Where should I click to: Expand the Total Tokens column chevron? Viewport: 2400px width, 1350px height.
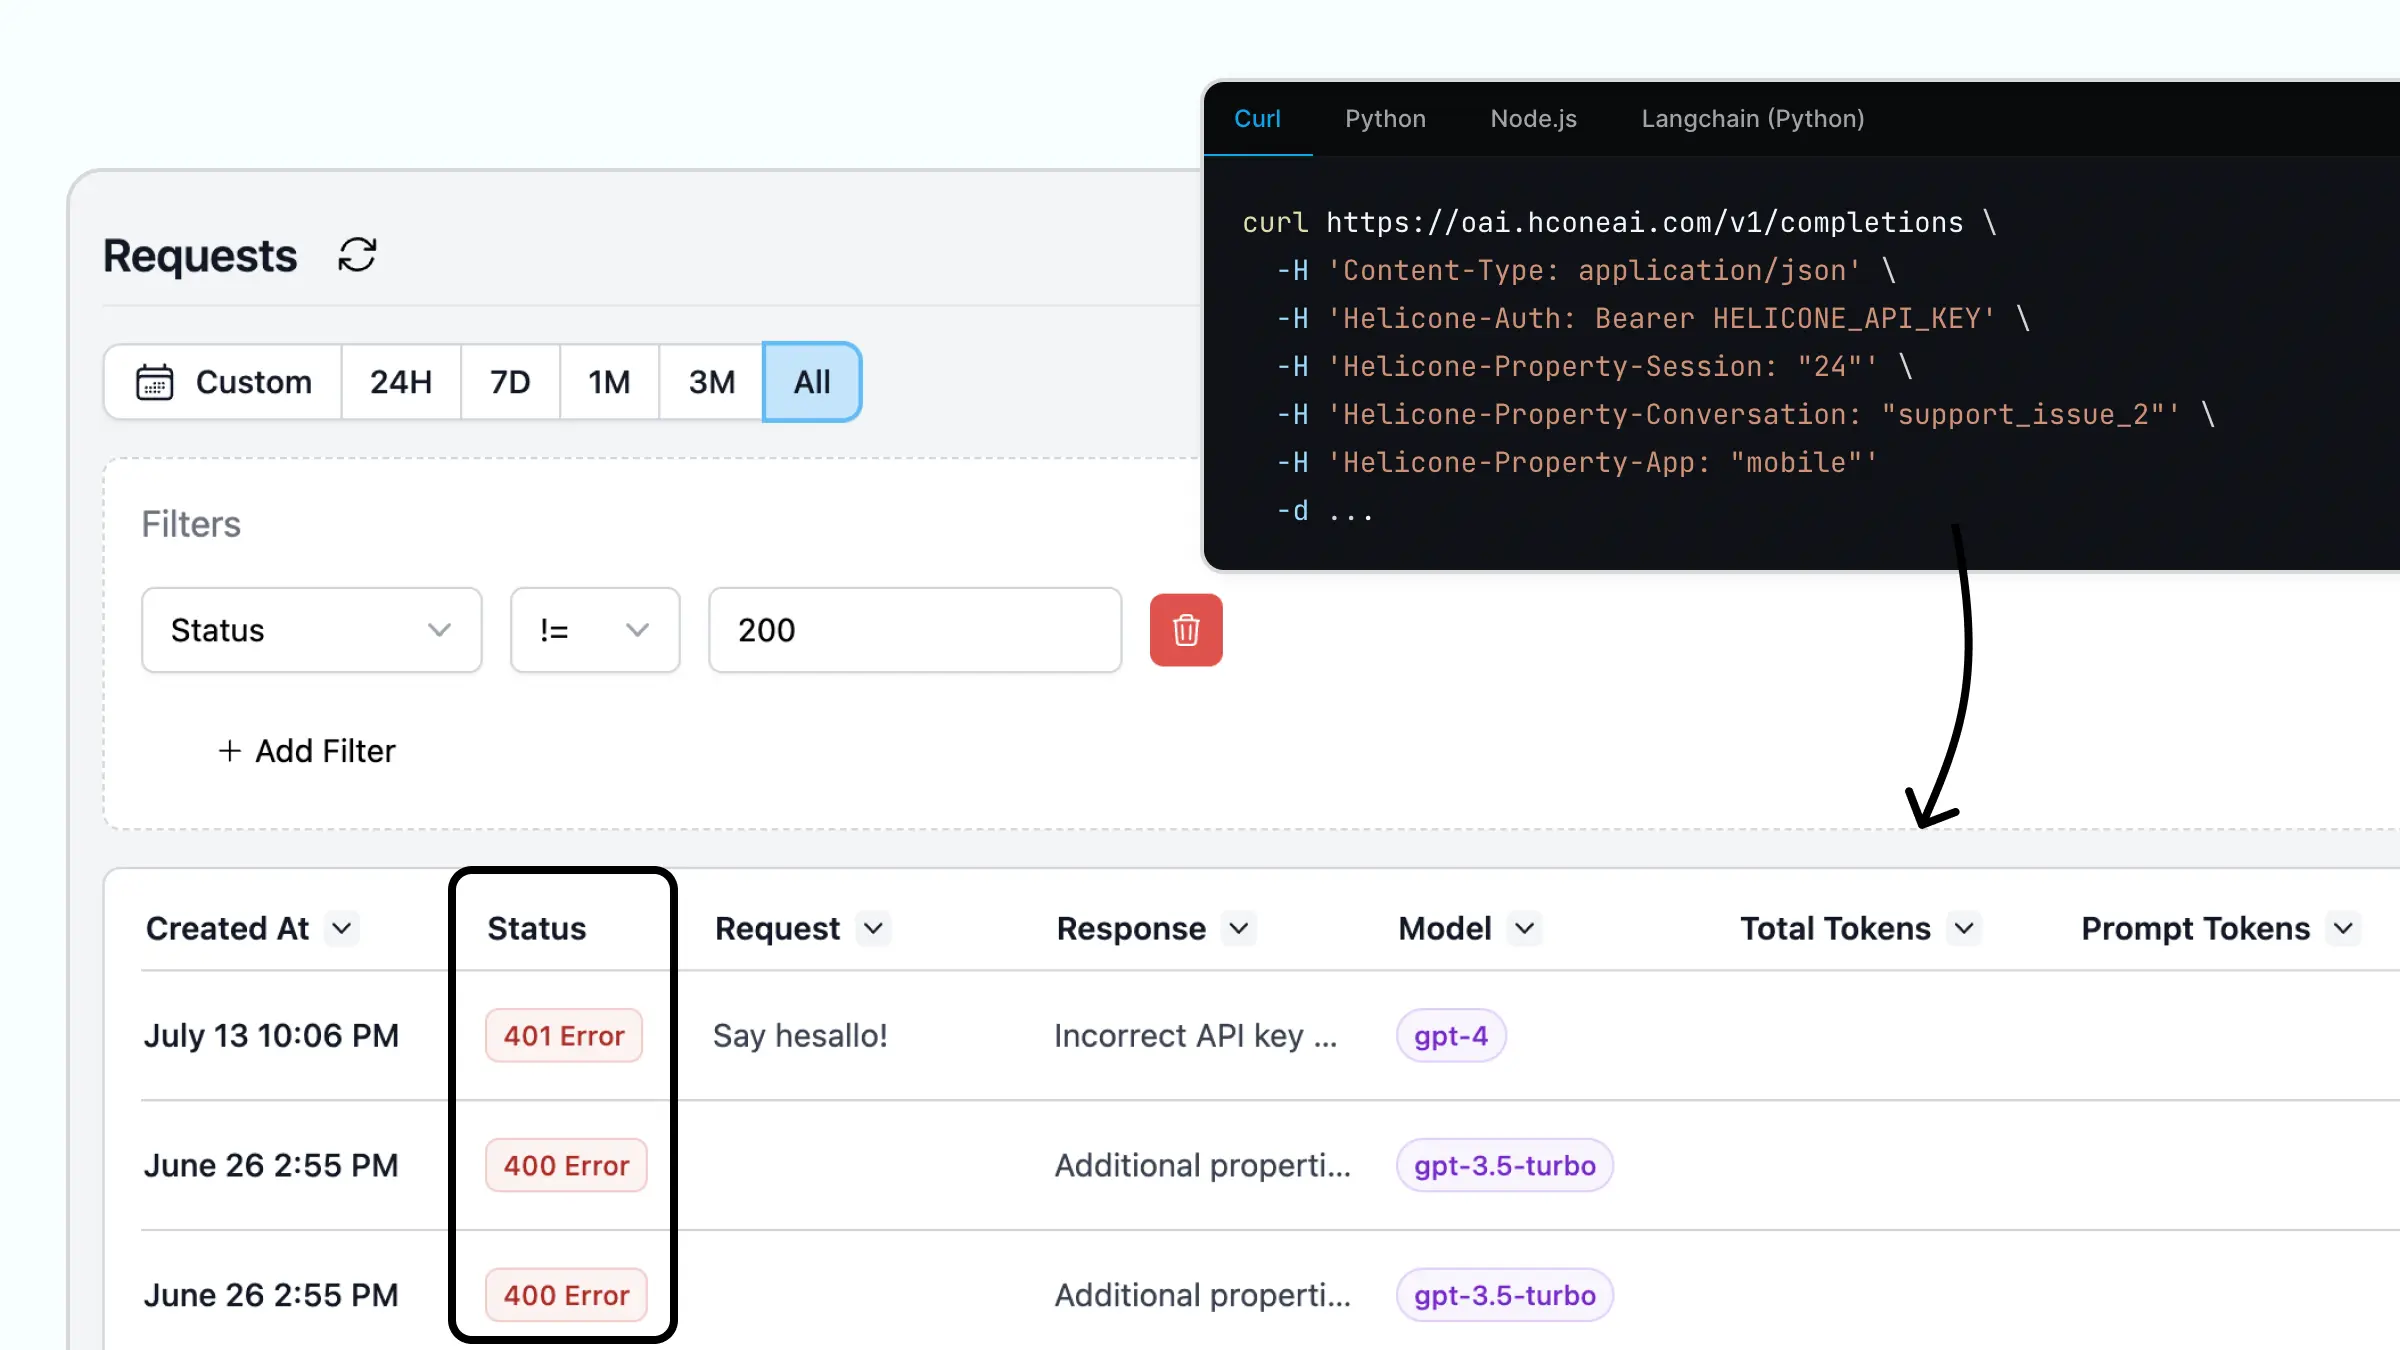(1964, 929)
